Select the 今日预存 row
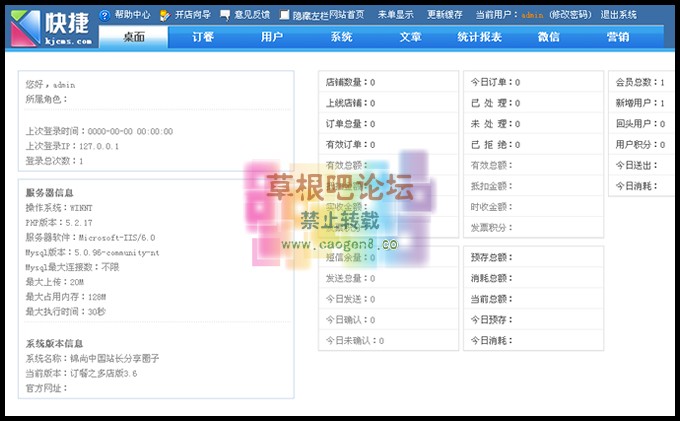Image resolution: width=680 pixels, height=421 pixels. [533, 320]
